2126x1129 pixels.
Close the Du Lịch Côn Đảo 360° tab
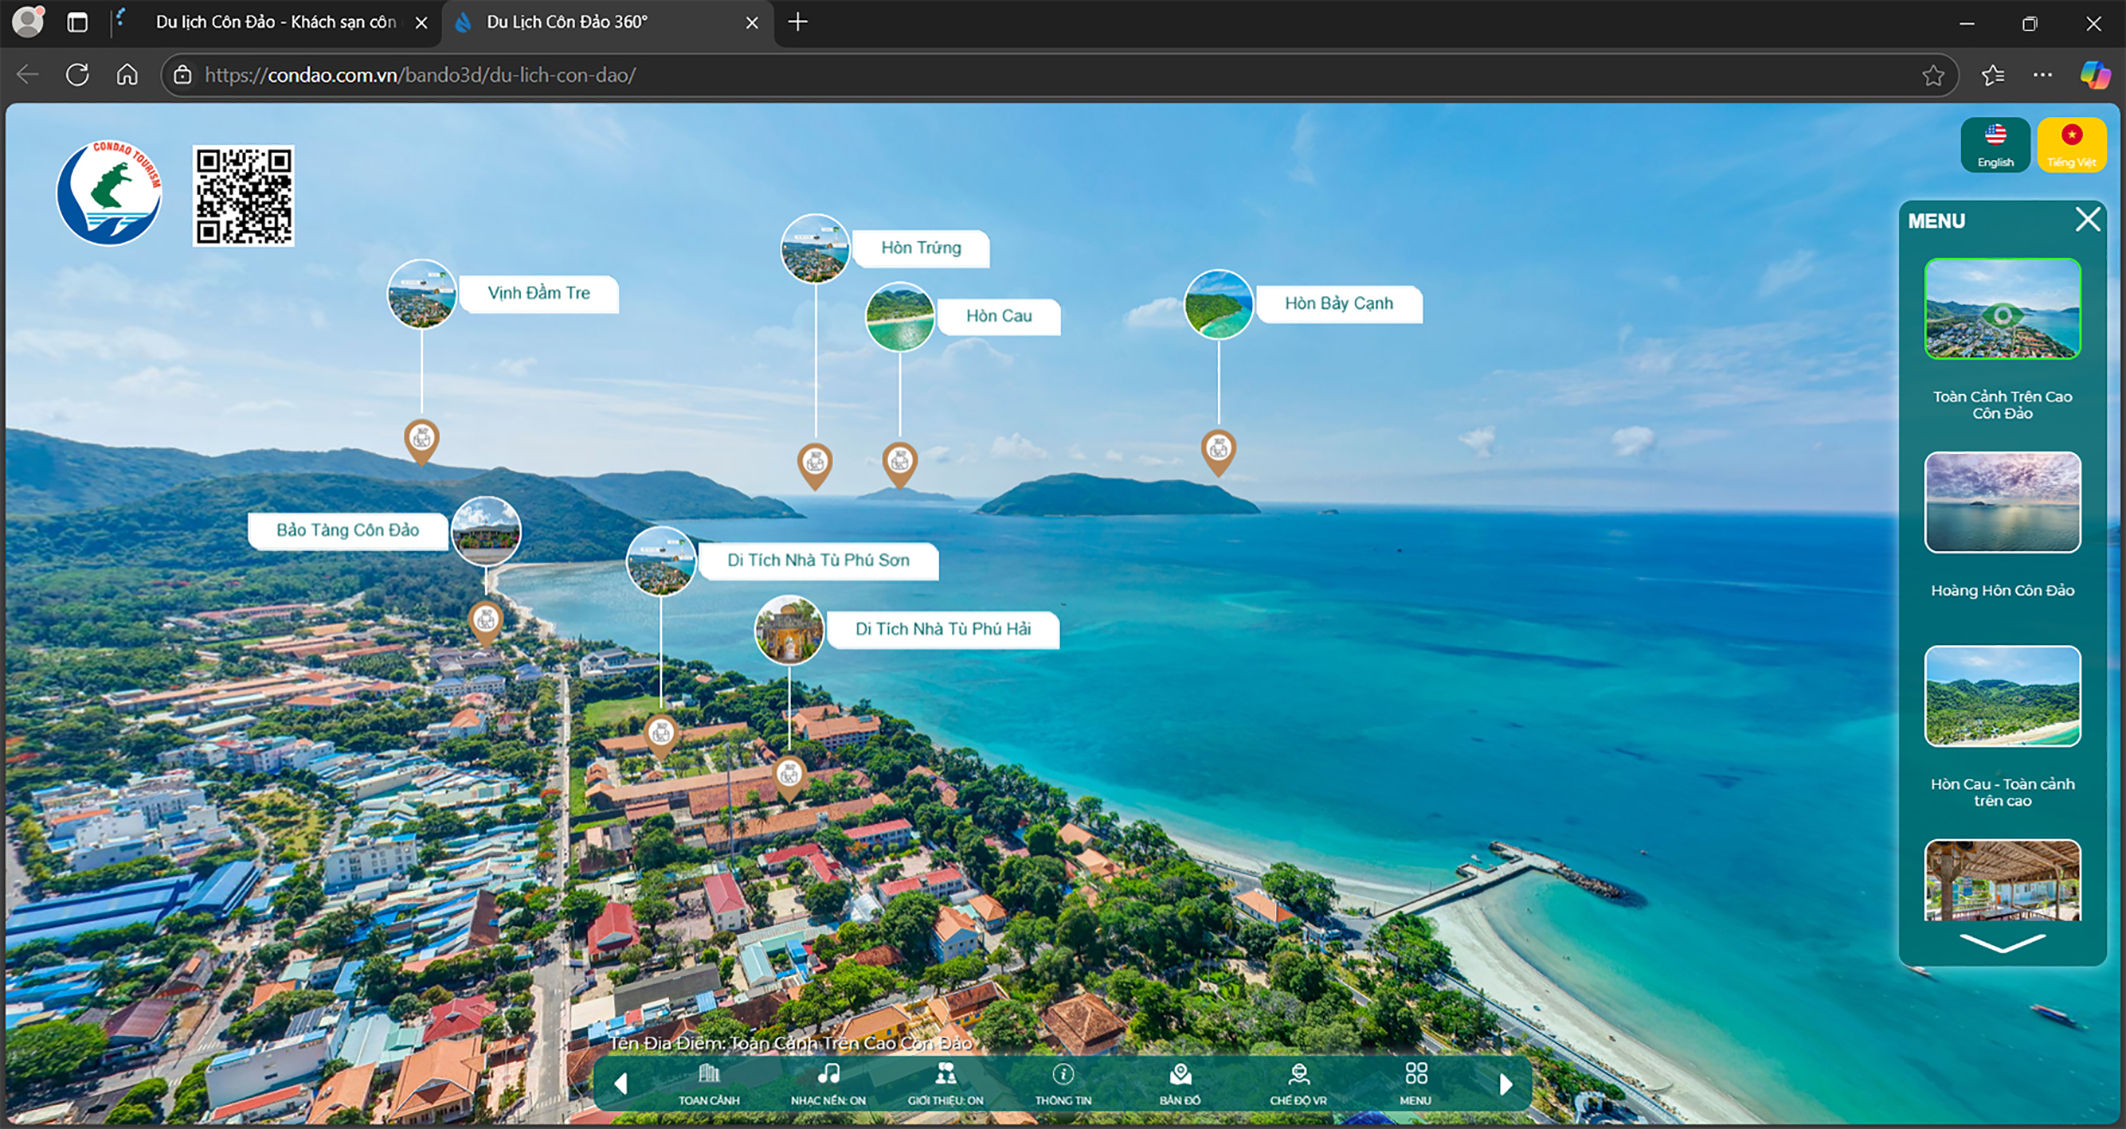pos(752,22)
